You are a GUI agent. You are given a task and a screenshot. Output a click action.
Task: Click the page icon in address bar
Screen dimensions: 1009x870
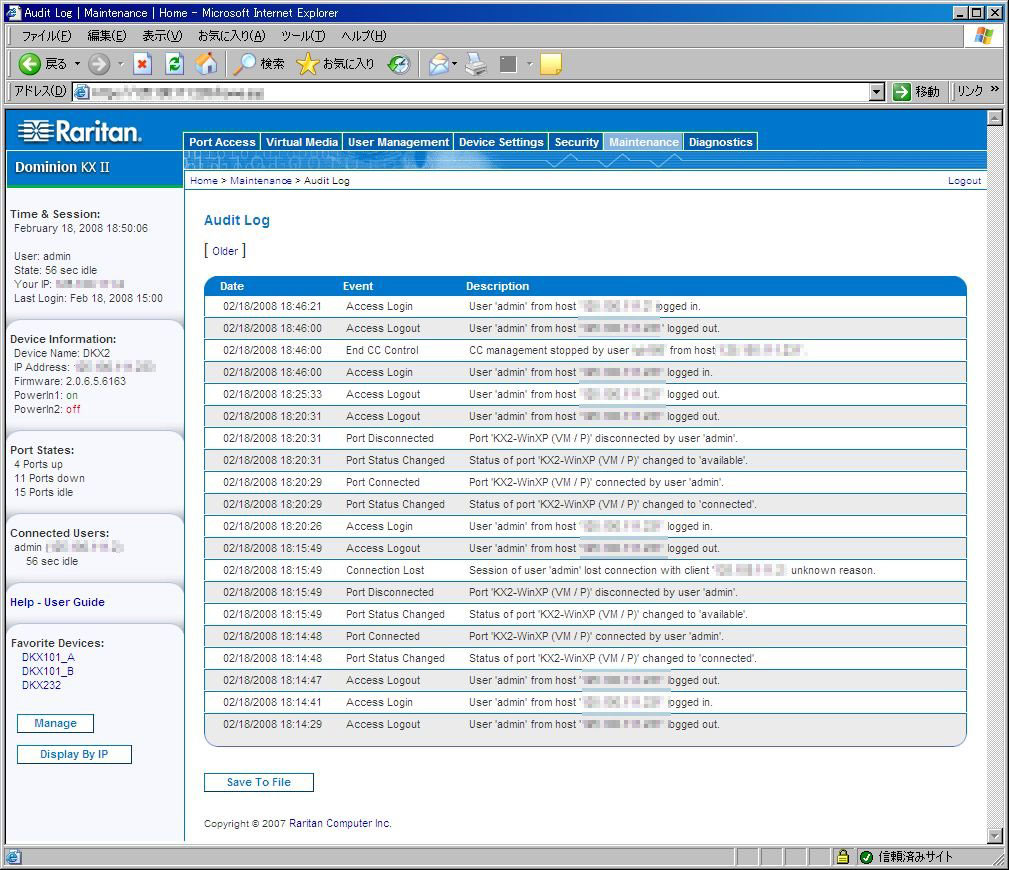click(81, 92)
